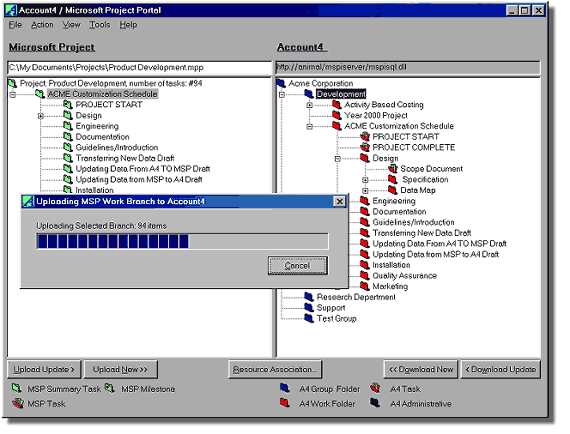Click the Data Map work folder icon
570x434 pixels.
pyautogui.click(x=393, y=190)
